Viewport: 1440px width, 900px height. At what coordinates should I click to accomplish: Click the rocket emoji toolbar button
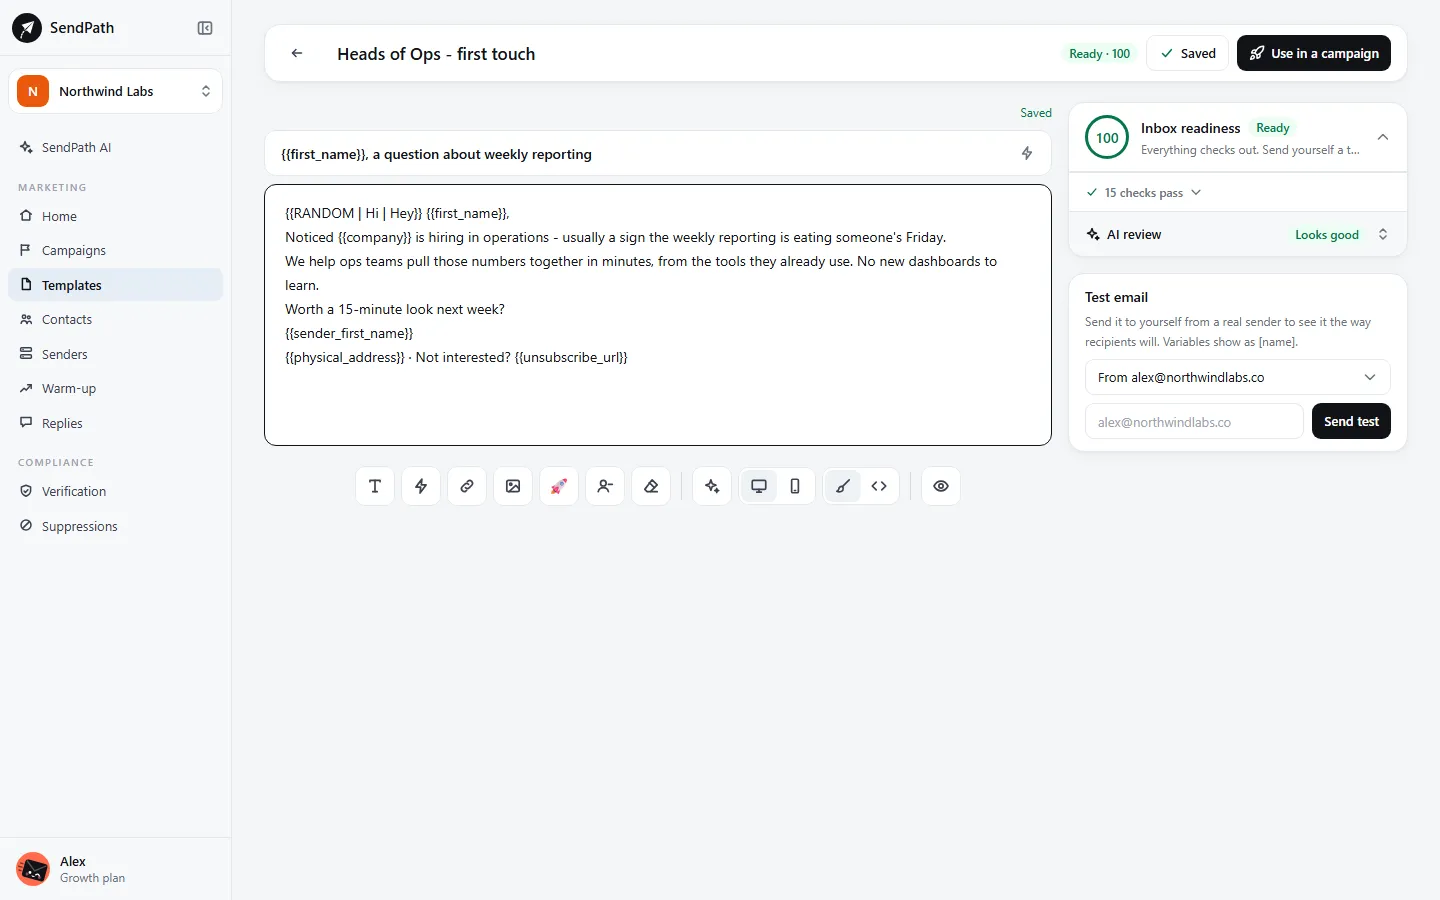pos(559,486)
